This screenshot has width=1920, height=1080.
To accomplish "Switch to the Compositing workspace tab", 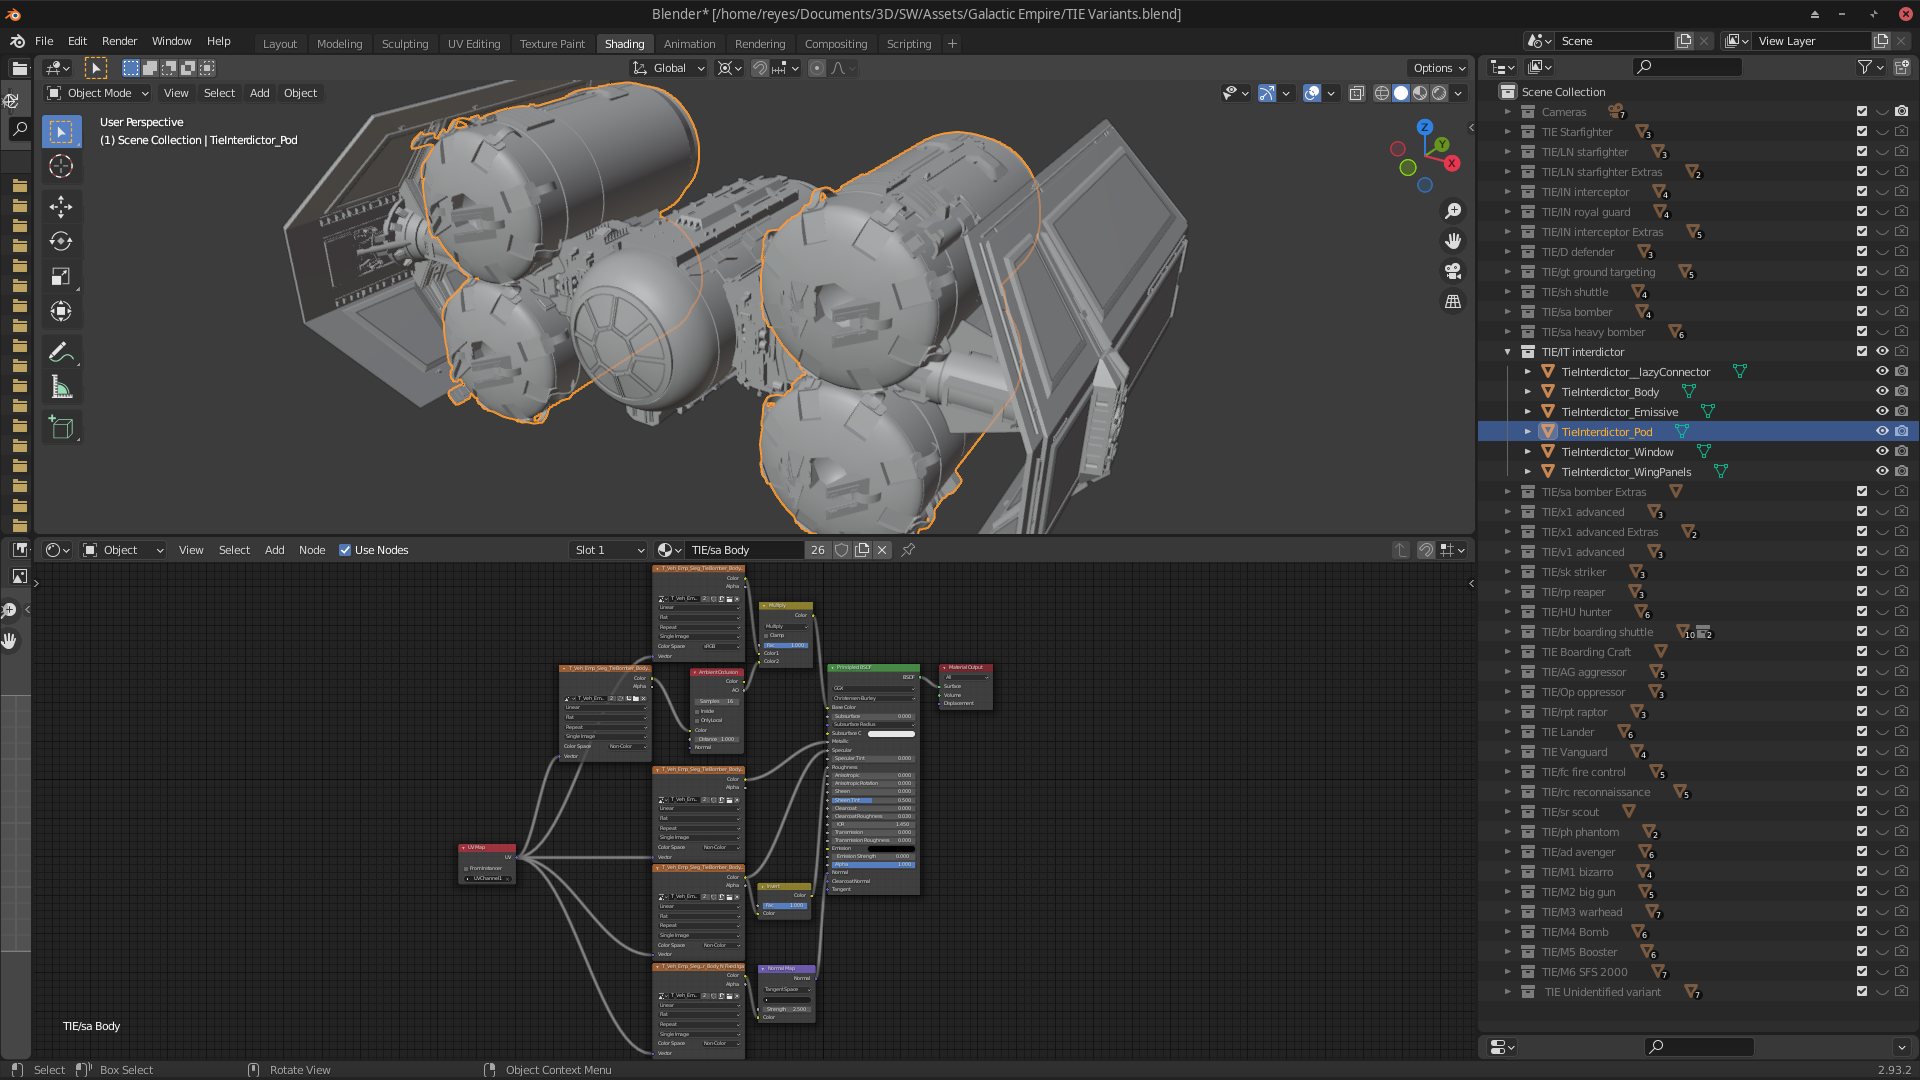I will tap(836, 44).
